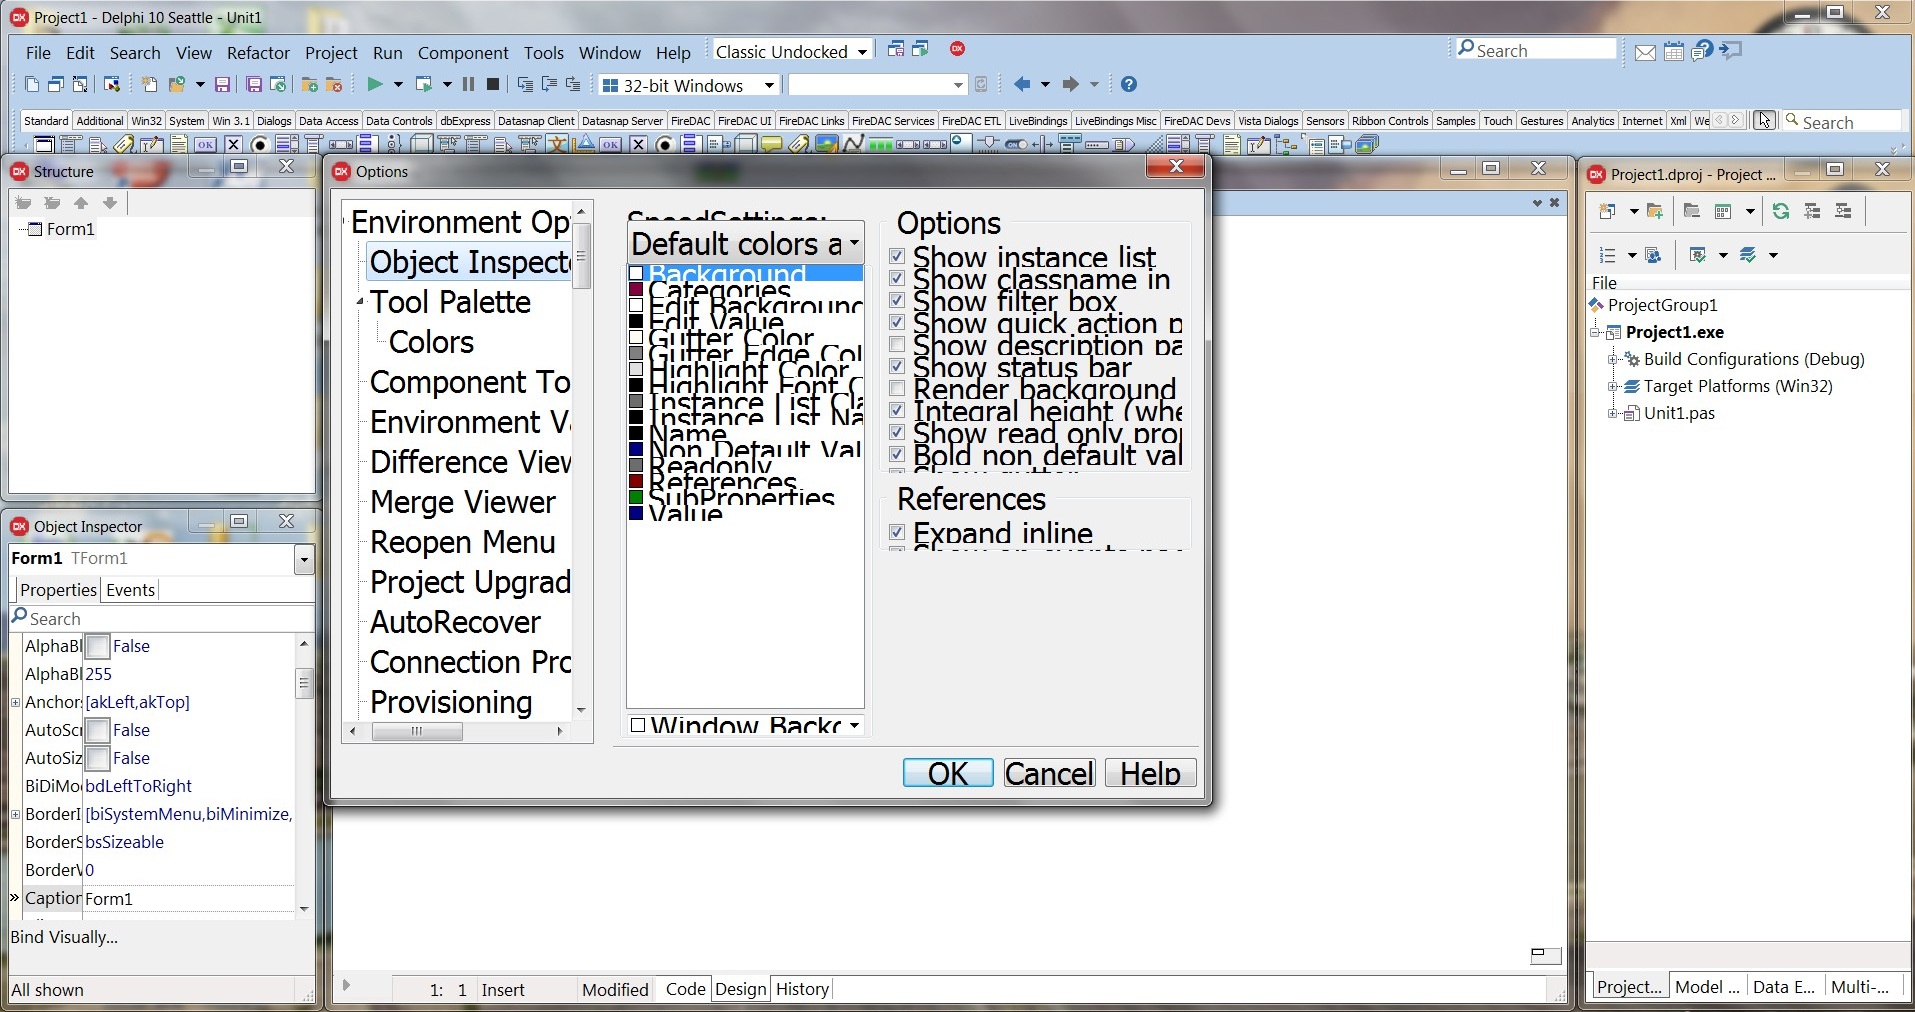Image resolution: width=1915 pixels, height=1012 pixels.
Task: Click the numbered list Sort icon in Project Manager
Action: pyautogui.click(x=1607, y=255)
